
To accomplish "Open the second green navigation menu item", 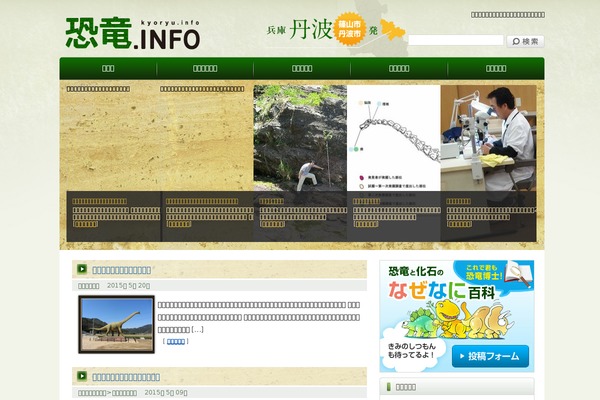I will click(205, 69).
